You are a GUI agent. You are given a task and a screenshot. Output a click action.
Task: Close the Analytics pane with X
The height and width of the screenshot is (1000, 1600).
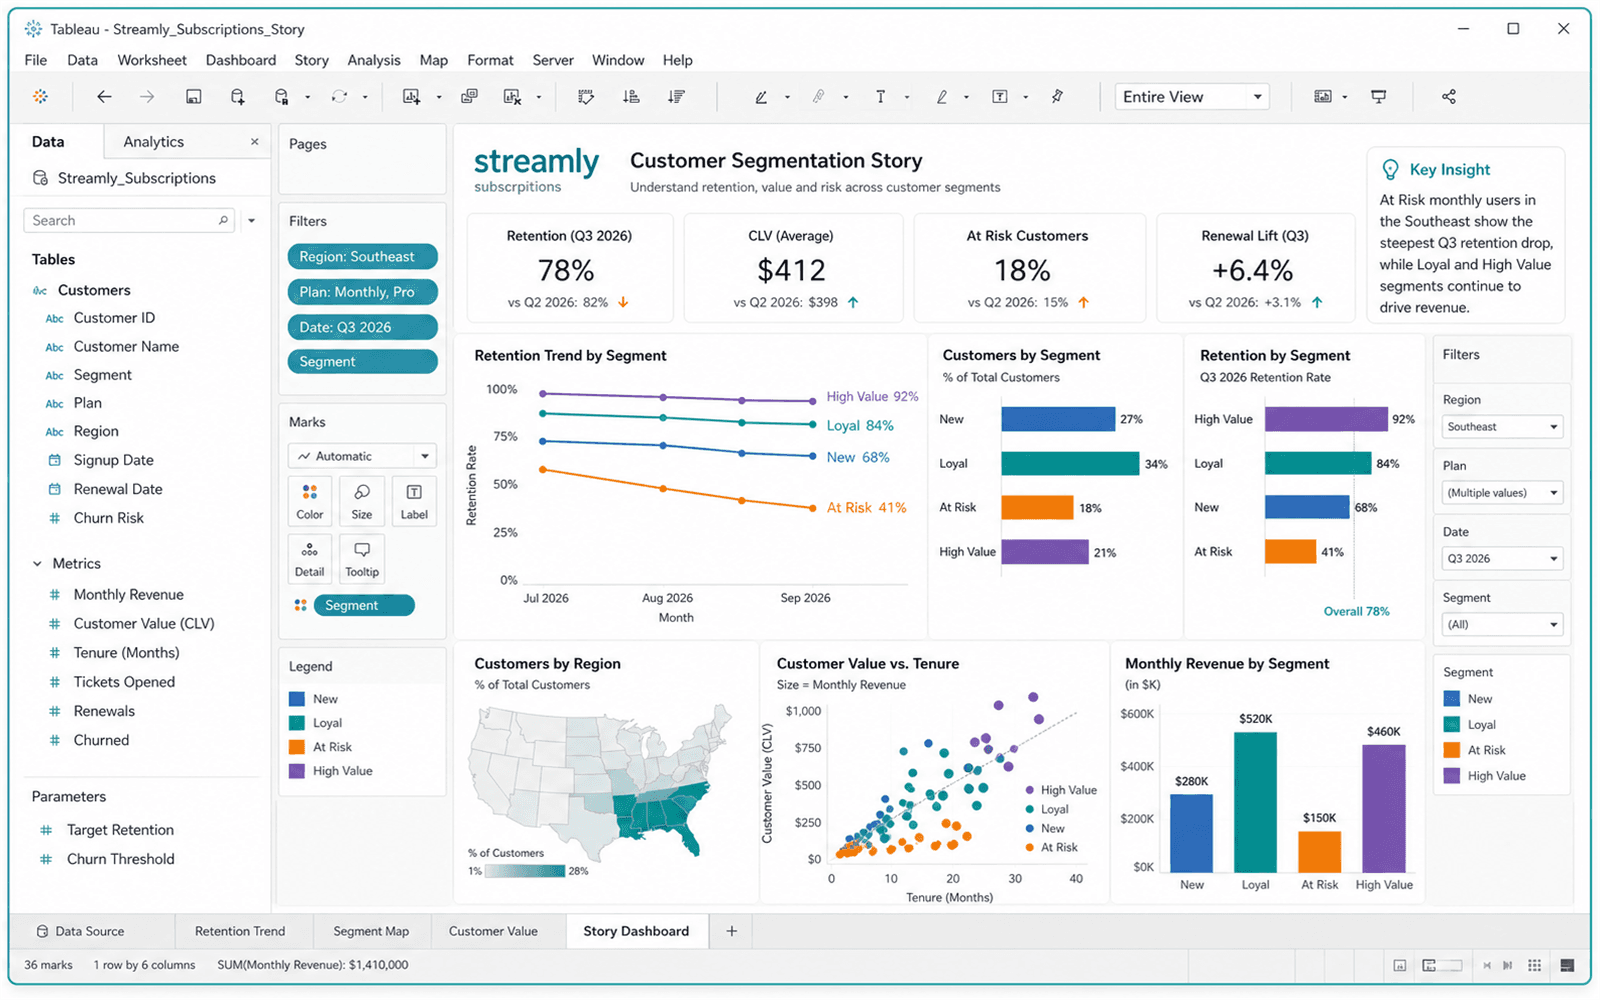coord(255,142)
